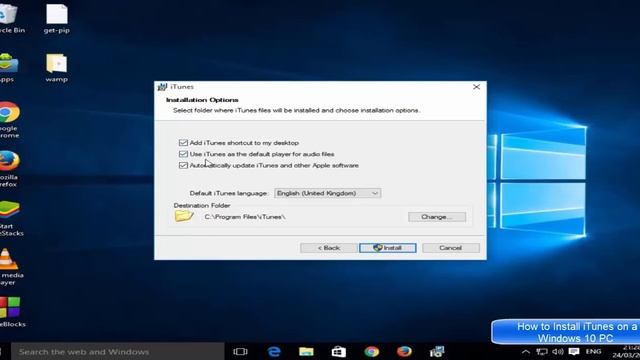This screenshot has width=640, height=360.
Task: Select VLC media player desktop shortcut
Action: [x=11, y=267]
